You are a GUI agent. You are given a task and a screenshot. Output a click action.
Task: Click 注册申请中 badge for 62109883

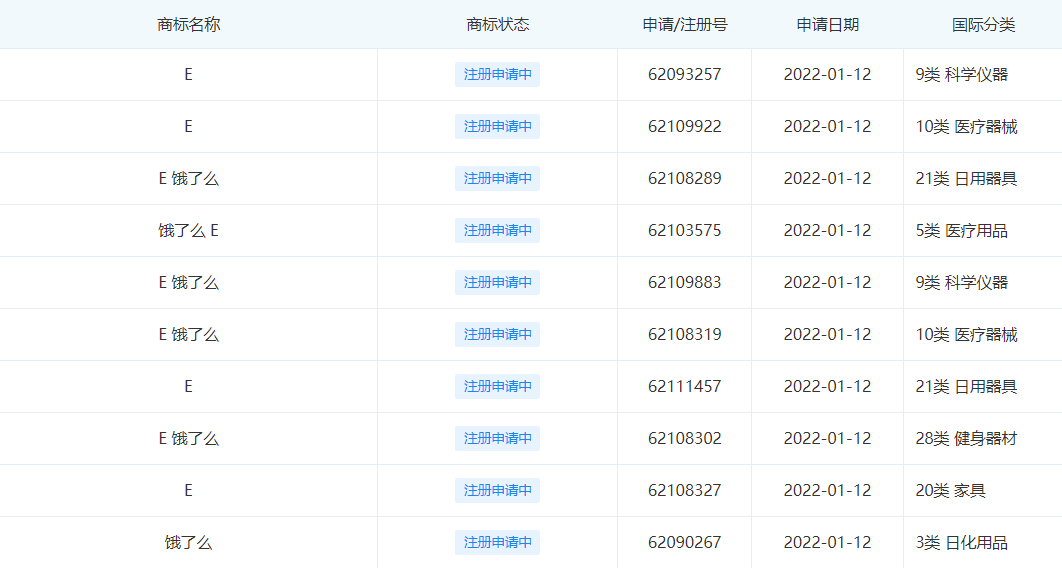497,282
